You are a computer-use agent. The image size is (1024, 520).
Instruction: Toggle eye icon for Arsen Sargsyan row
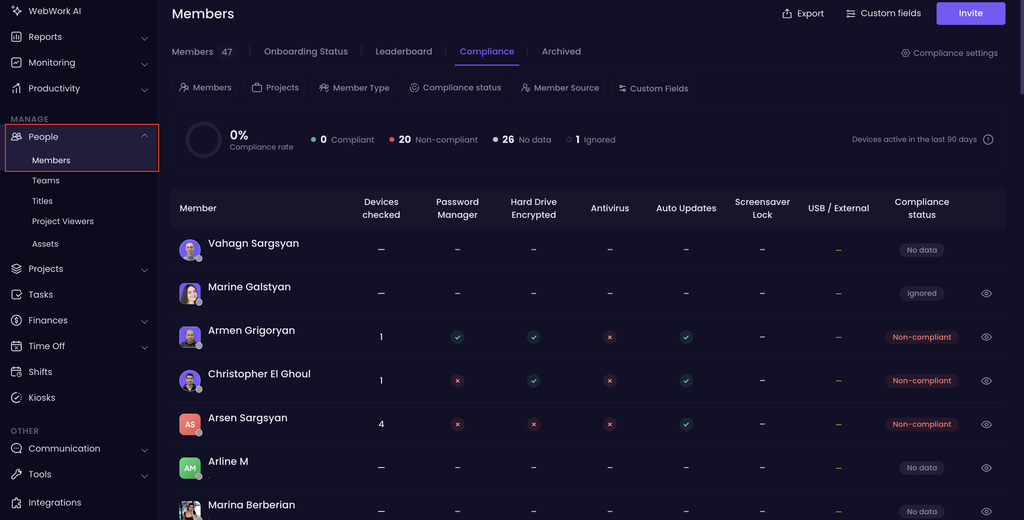pos(986,424)
